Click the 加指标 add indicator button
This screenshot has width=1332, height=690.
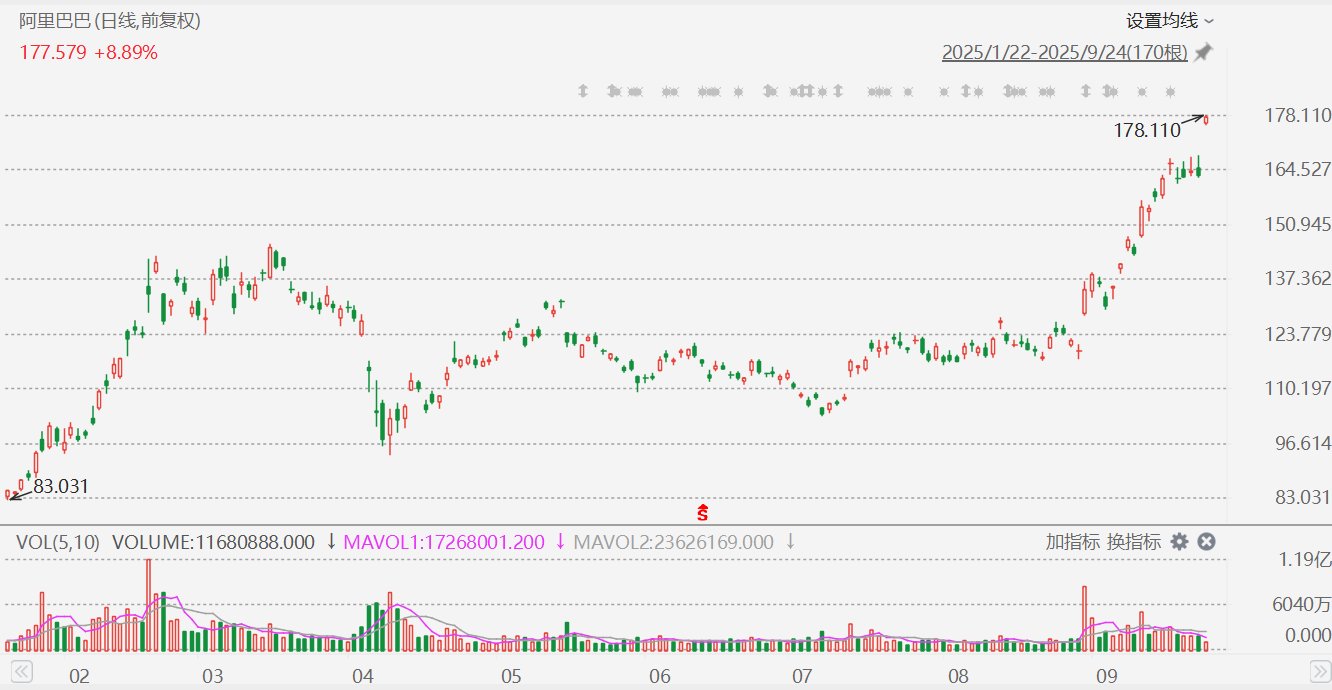[x=1073, y=542]
